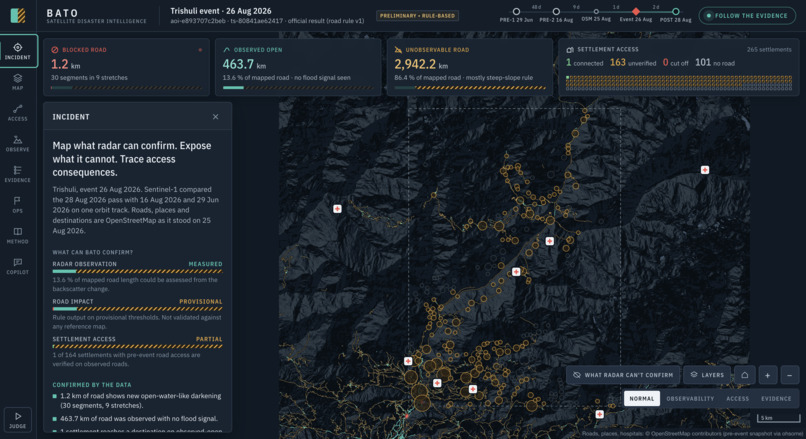
Task: Select the PRE-1 29 Jun timeline point
Action: pyautogui.click(x=517, y=11)
